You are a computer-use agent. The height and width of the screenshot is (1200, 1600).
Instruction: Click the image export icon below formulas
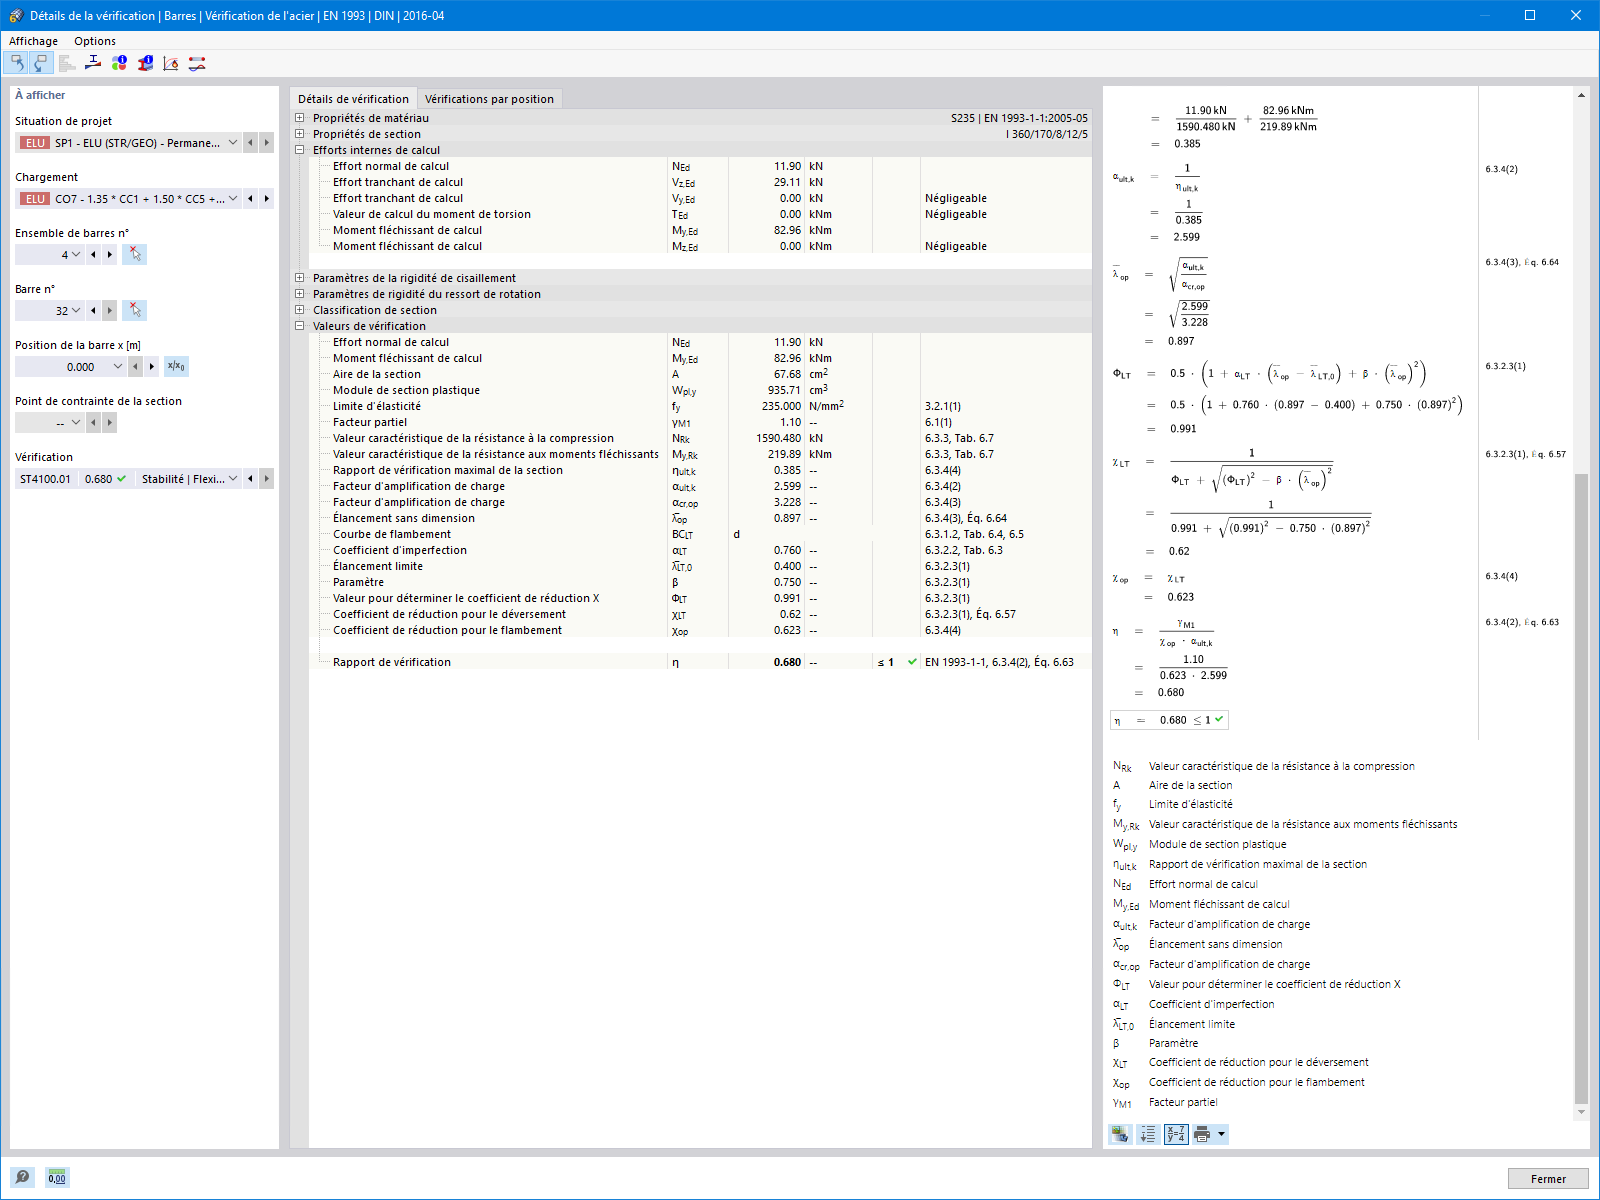[1120, 1134]
